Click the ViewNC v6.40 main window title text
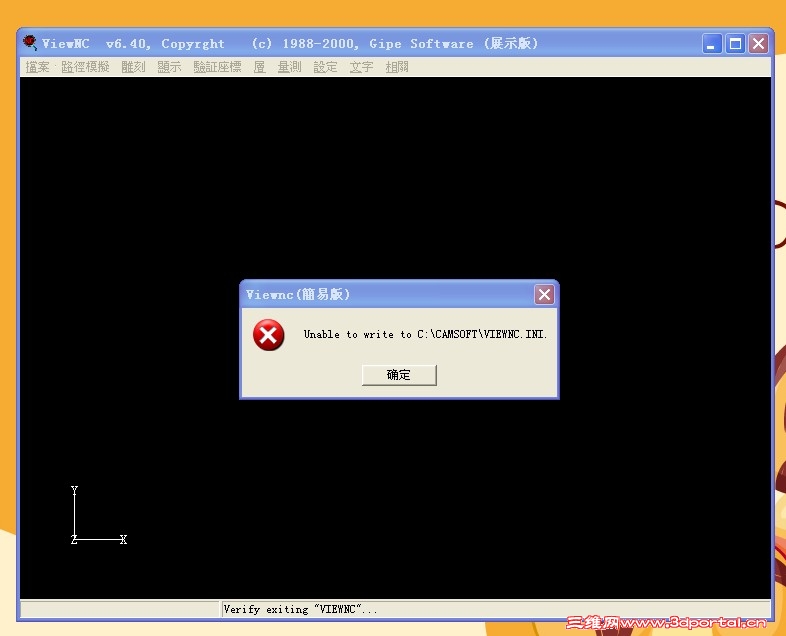Image resolution: width=786 pixels, height=636 pixels. point(290,44)
